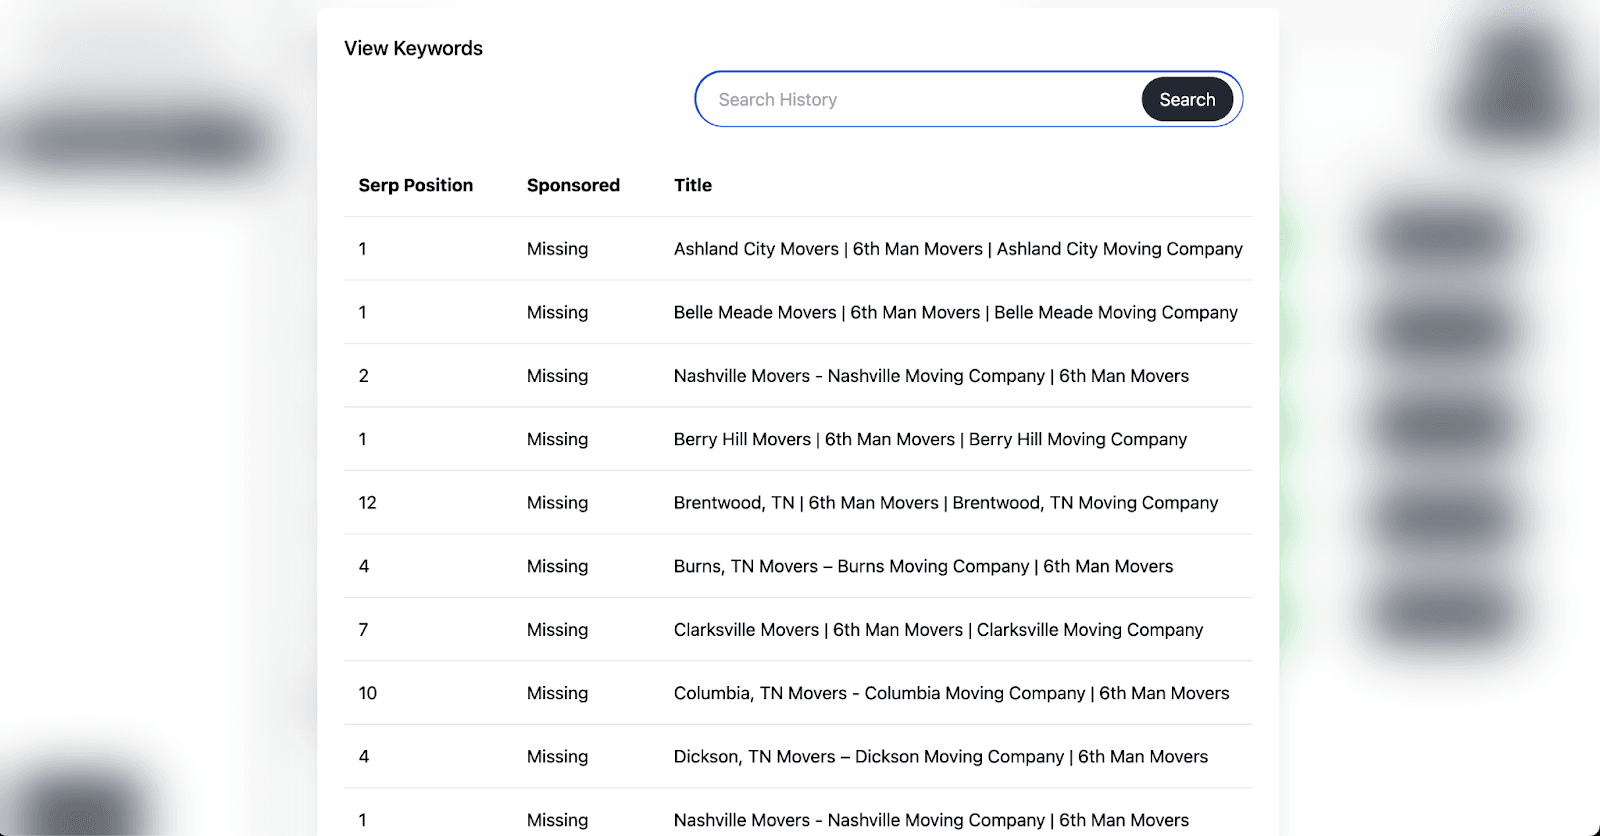Select the Berry Hill Movers title
Viewport: 1600px width, 836px height.
930,439
